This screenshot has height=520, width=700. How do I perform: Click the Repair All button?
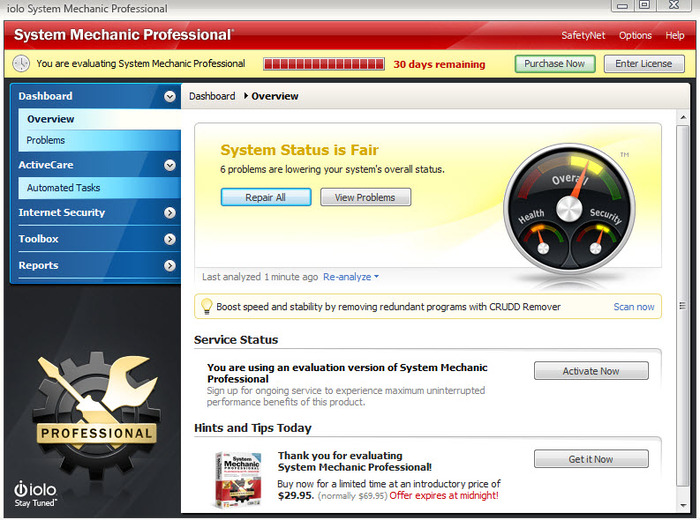[266, 197]
